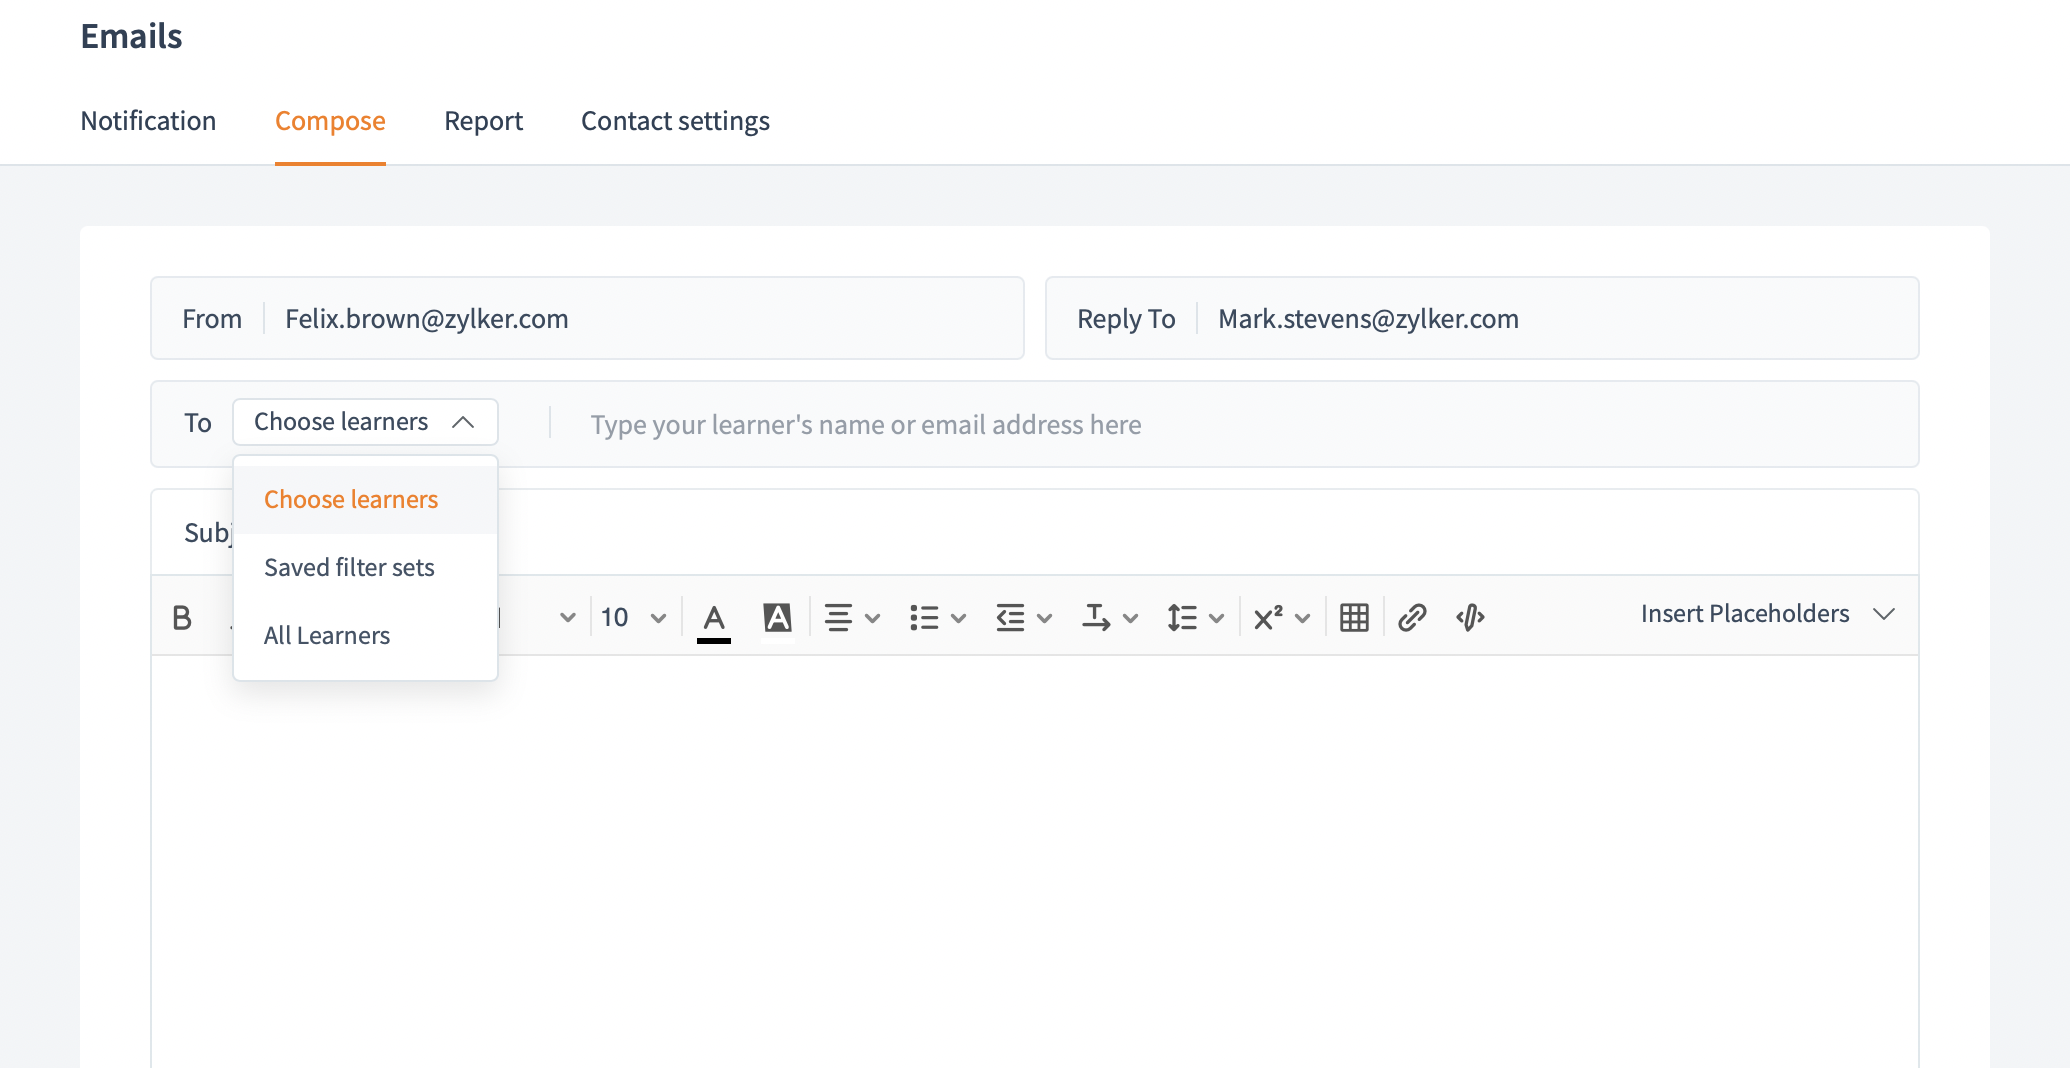Image resolution: width=2070 pixels, height=1068 pixels.
Task: Switch to the Notification tab
Action: pos(148,121)
